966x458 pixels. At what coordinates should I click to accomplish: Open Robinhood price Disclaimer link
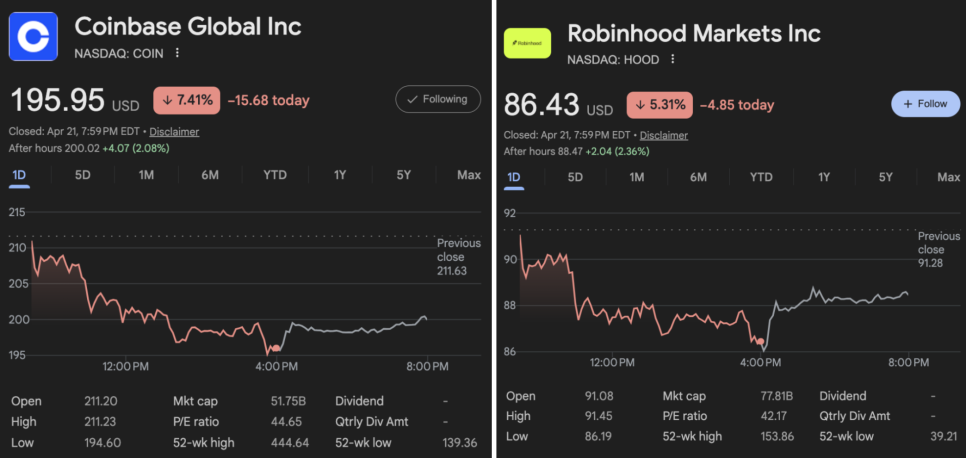tap(664, 135)
